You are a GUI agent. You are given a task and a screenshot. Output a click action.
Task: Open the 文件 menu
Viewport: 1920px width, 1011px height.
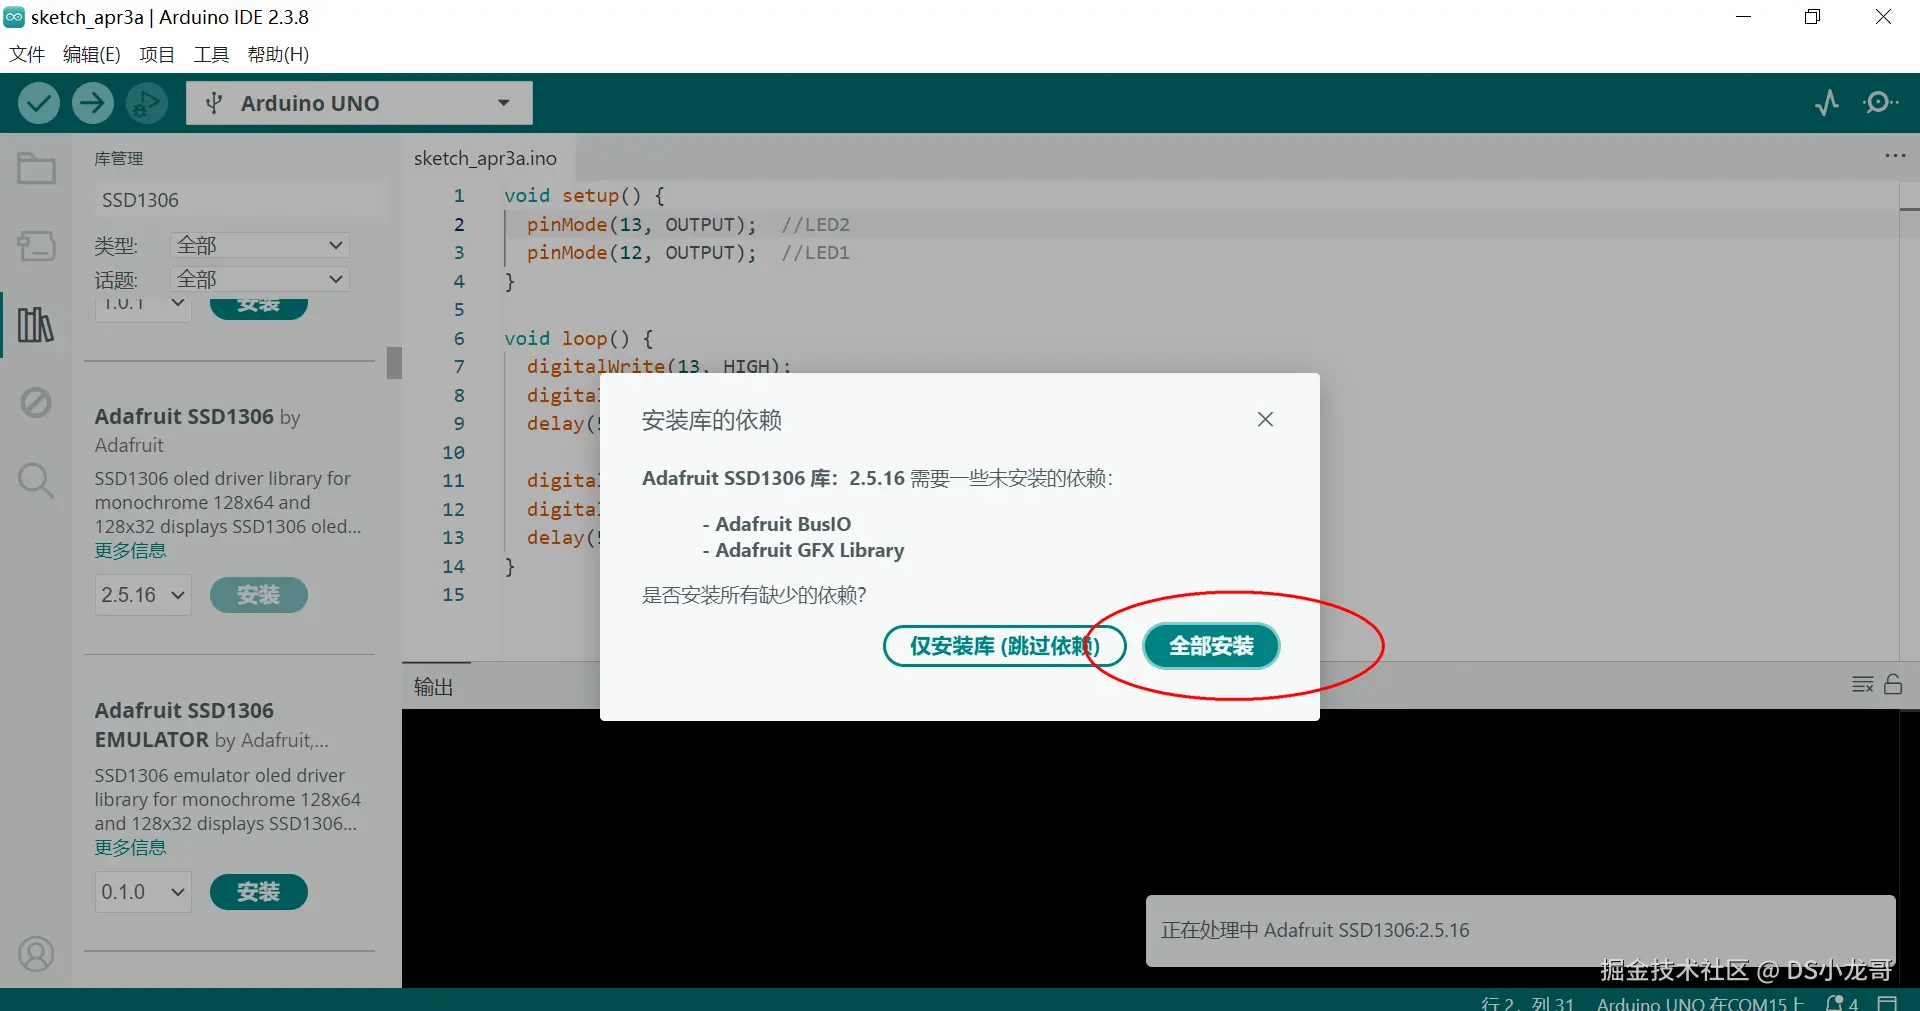tap(27, 54)
